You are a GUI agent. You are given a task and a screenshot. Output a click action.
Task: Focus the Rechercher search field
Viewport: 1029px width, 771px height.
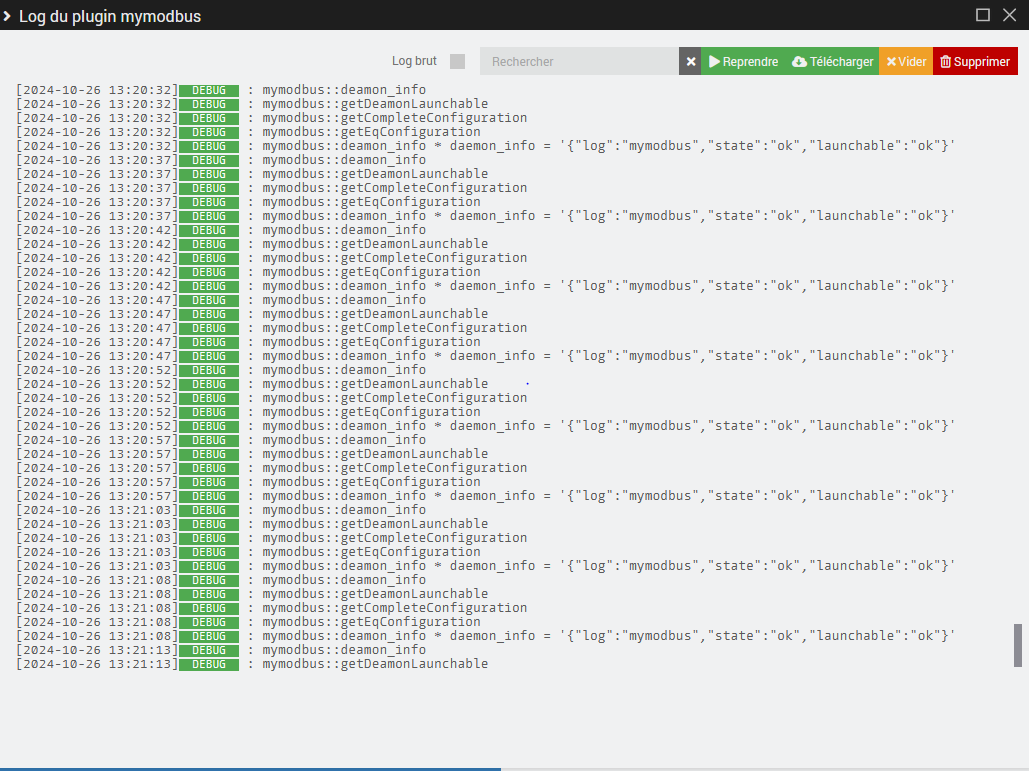578,62
